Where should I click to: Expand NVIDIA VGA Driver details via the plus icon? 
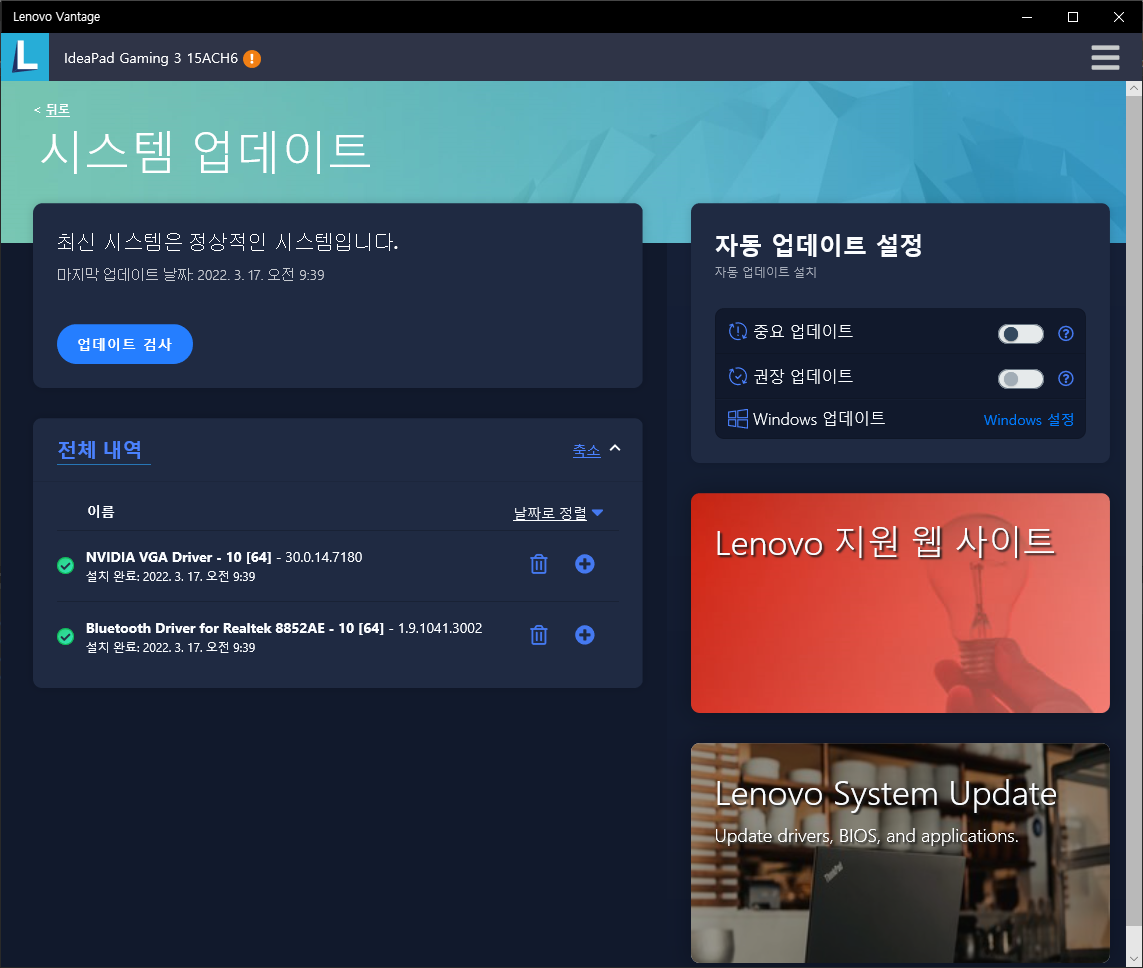pyautogui.click(x=585, y=563)
